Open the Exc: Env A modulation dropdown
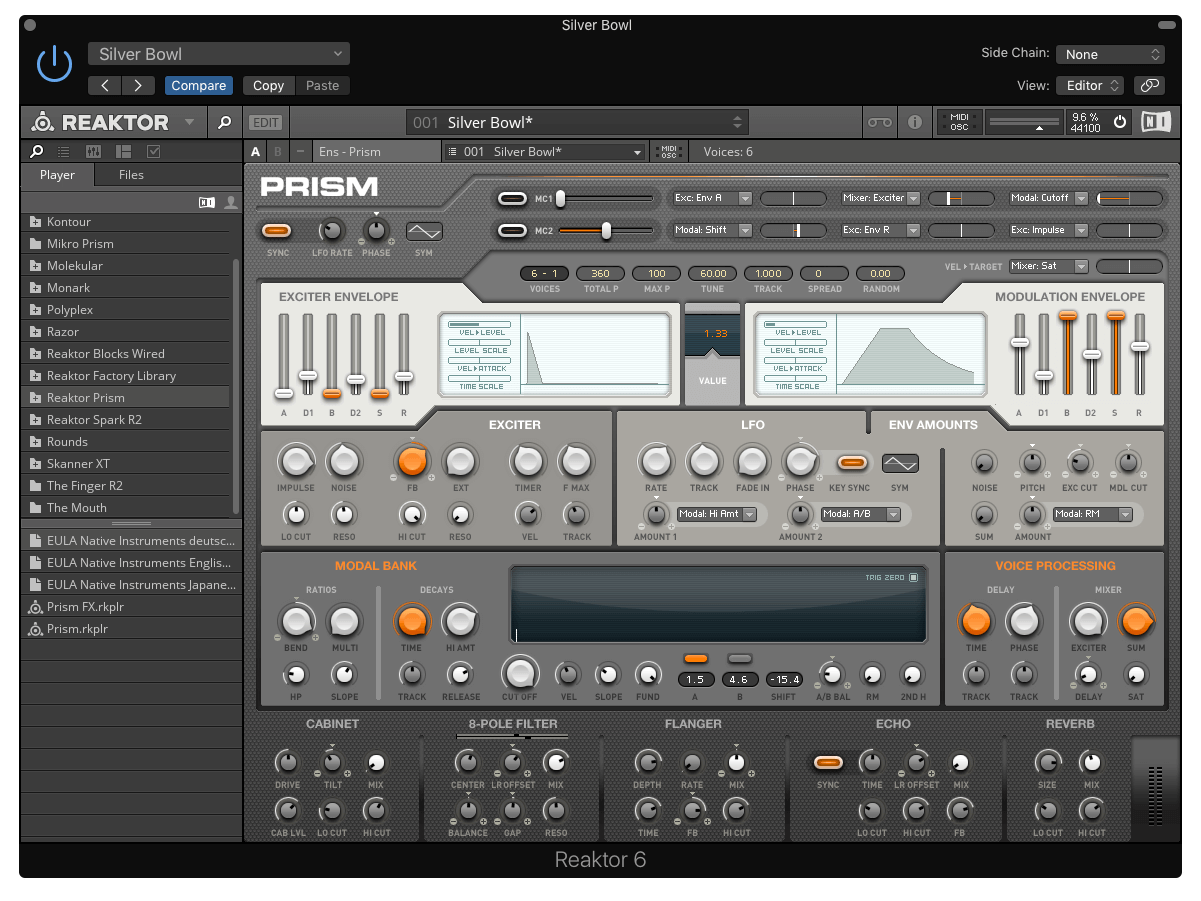The height and width of the screenshot is (901, 1201). tap(712, 198)
